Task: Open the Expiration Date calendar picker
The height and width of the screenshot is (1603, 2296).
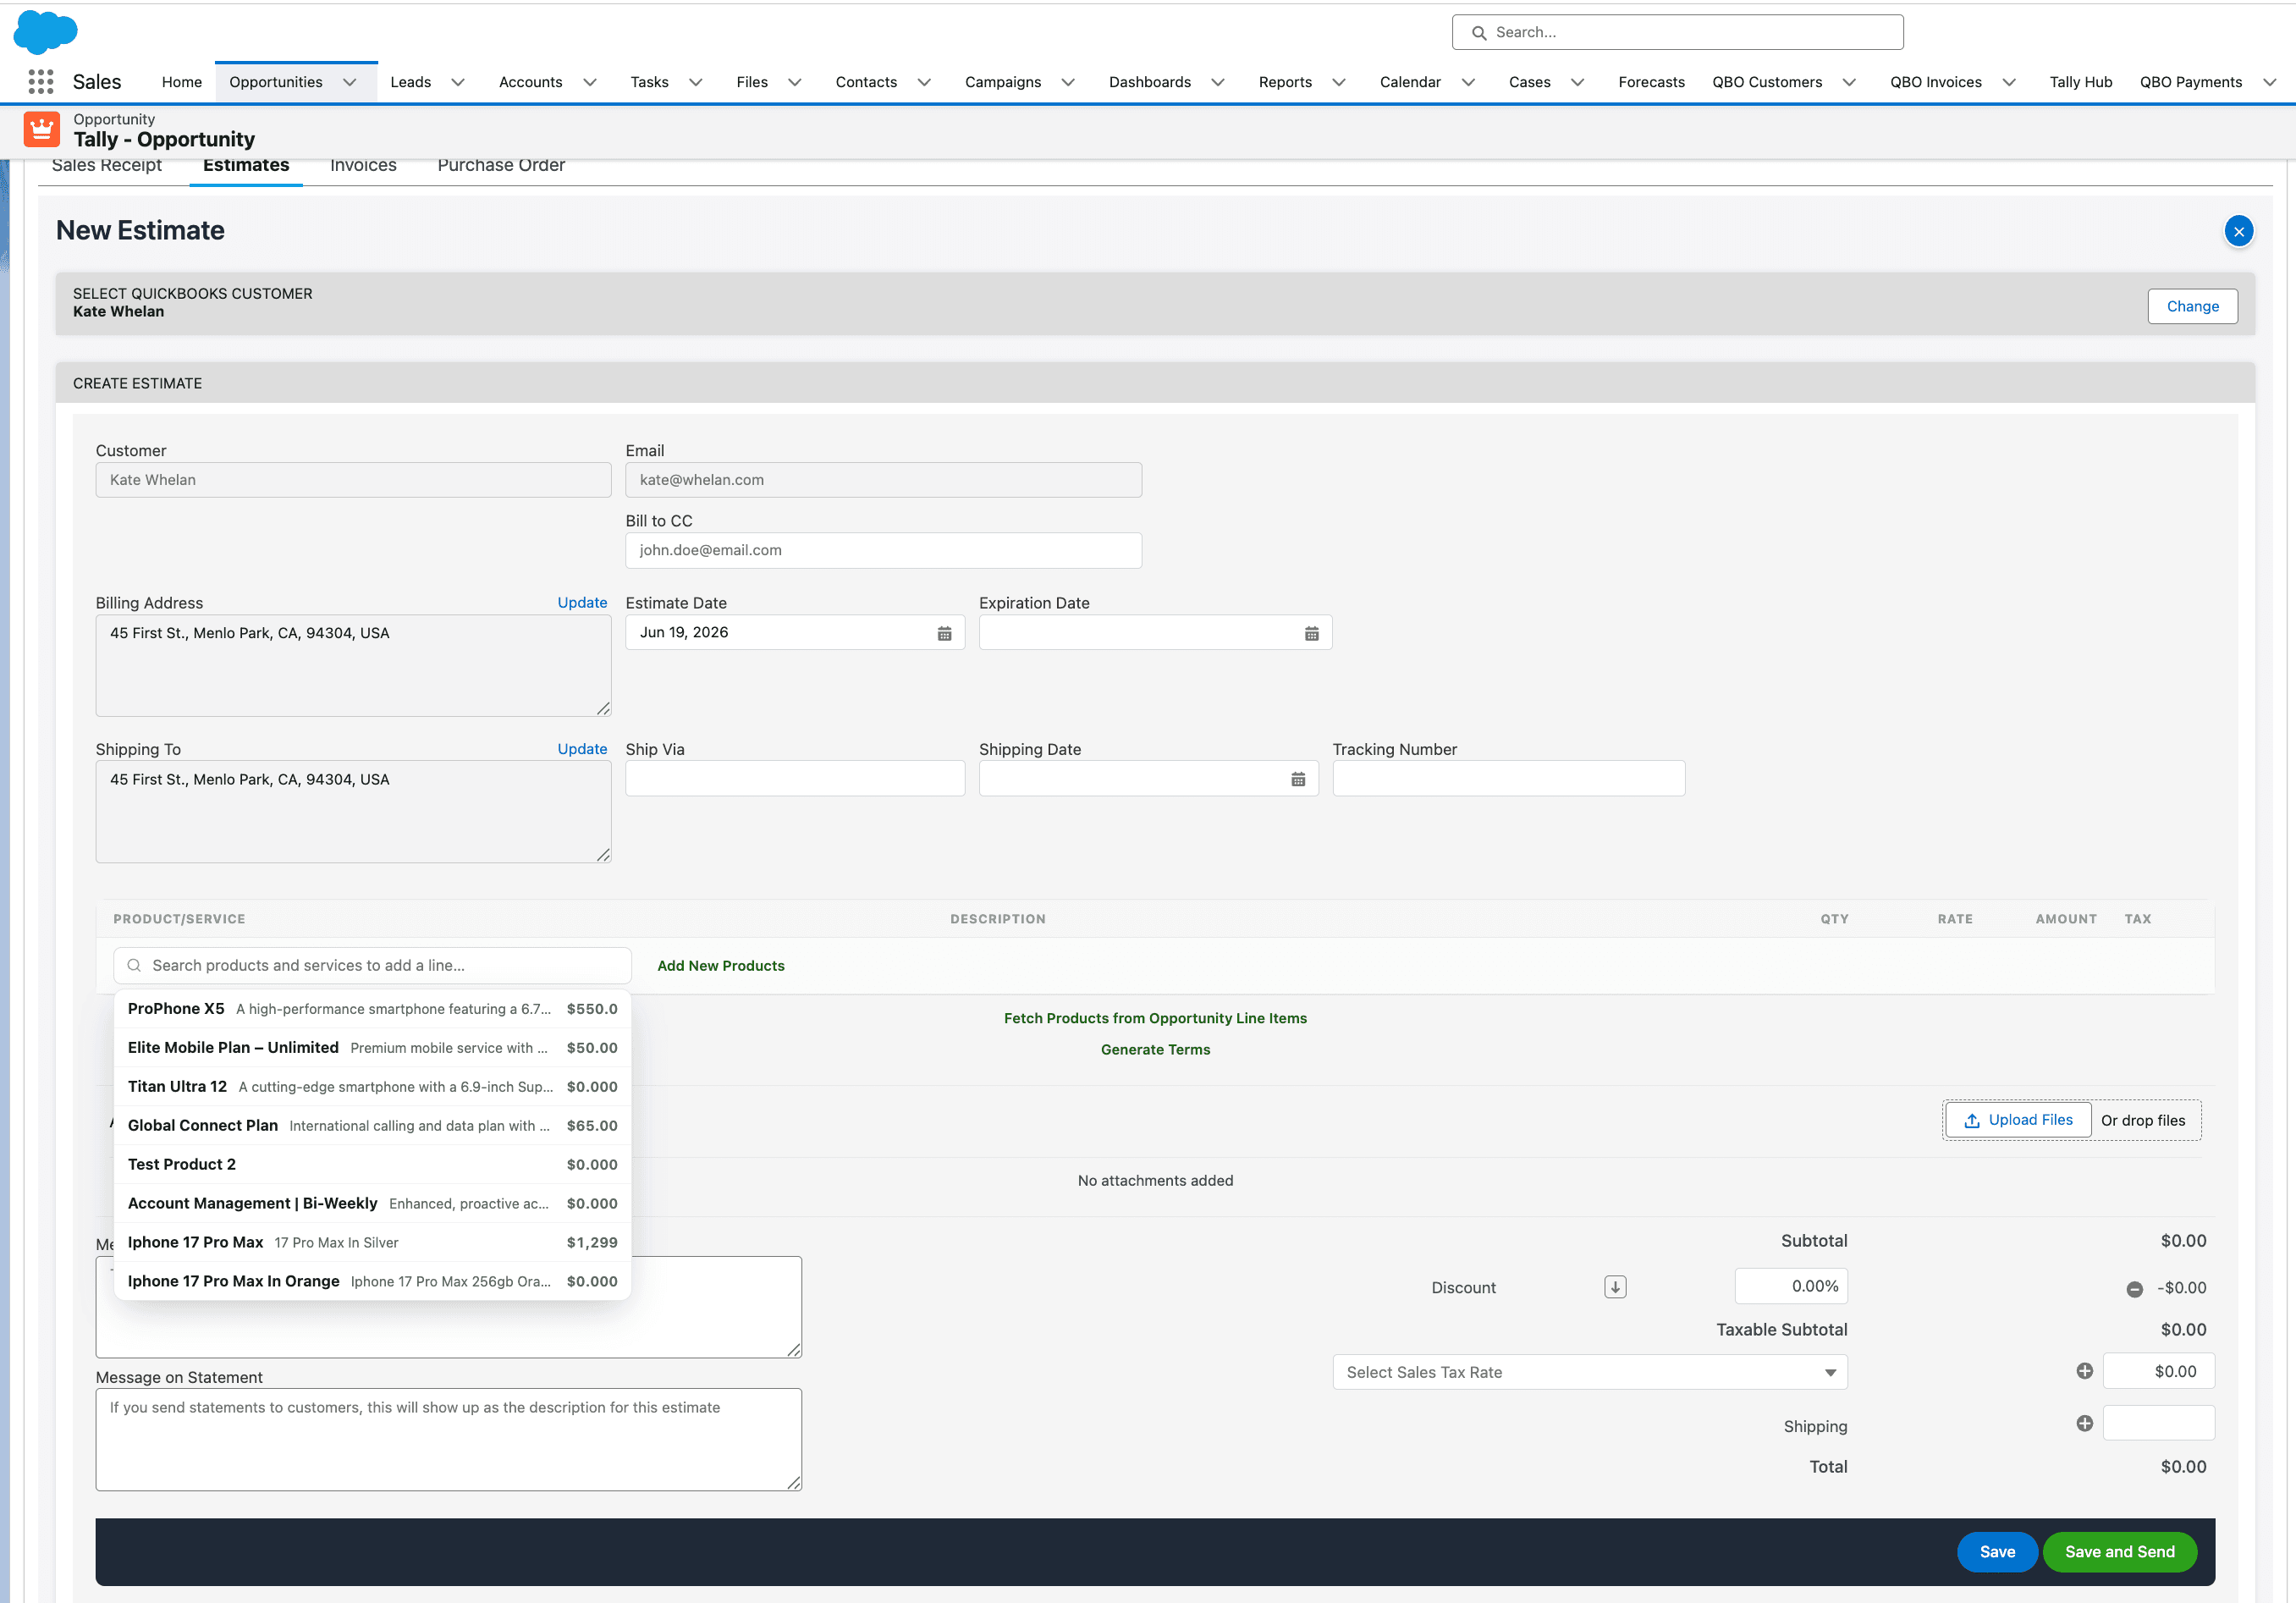Action: click(1311, 633)
